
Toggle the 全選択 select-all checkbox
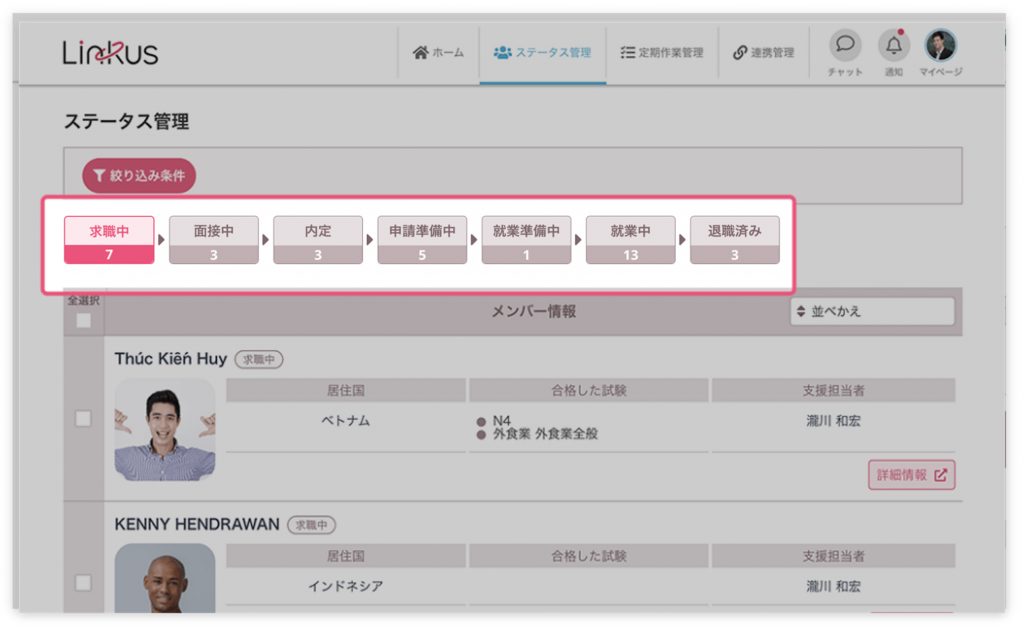pyautogui.click(x=83, y=320)
